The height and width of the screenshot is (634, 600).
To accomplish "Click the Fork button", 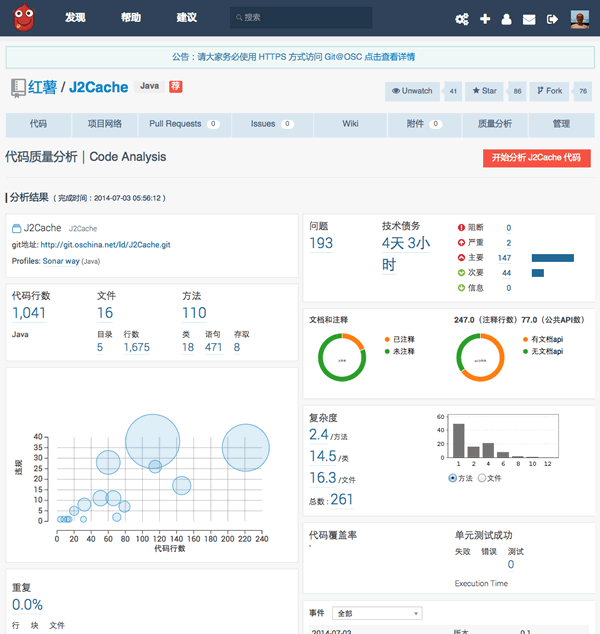I will (x=549, y=91).
